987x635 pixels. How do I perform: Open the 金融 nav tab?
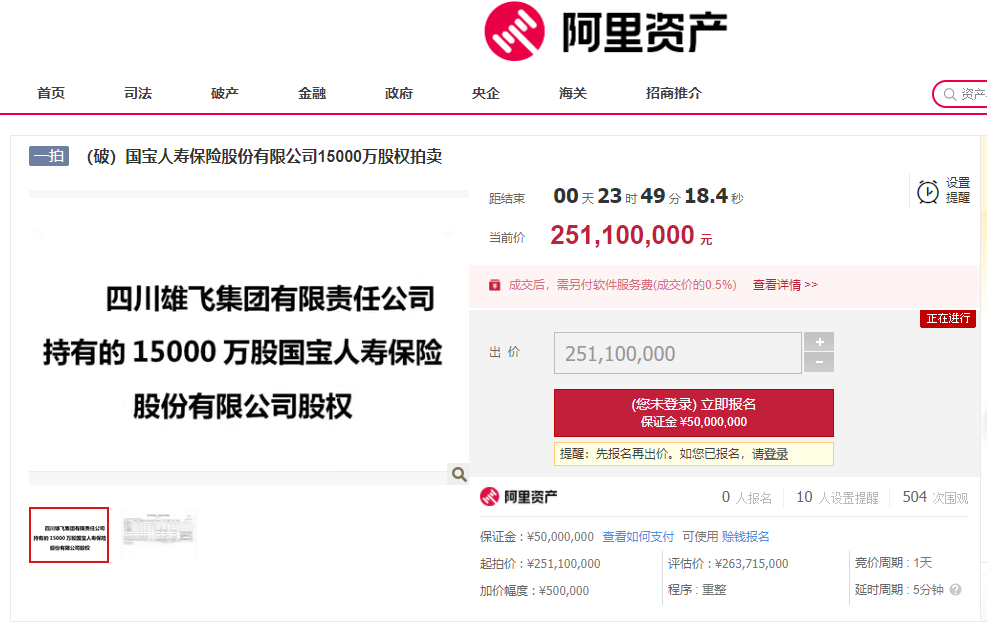pos(312,93)
